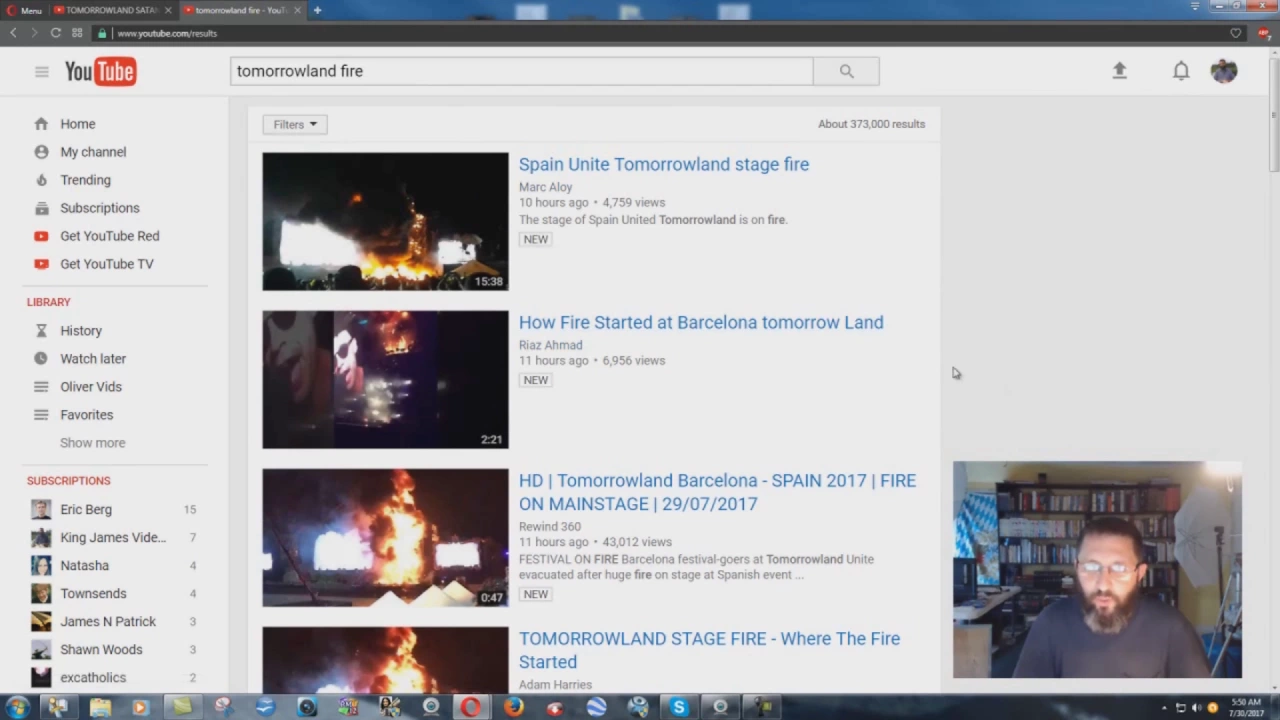Viewport: 1280px width, 720px height.
Task: Open Firefox from the taskbar
Action: (513, 707)
